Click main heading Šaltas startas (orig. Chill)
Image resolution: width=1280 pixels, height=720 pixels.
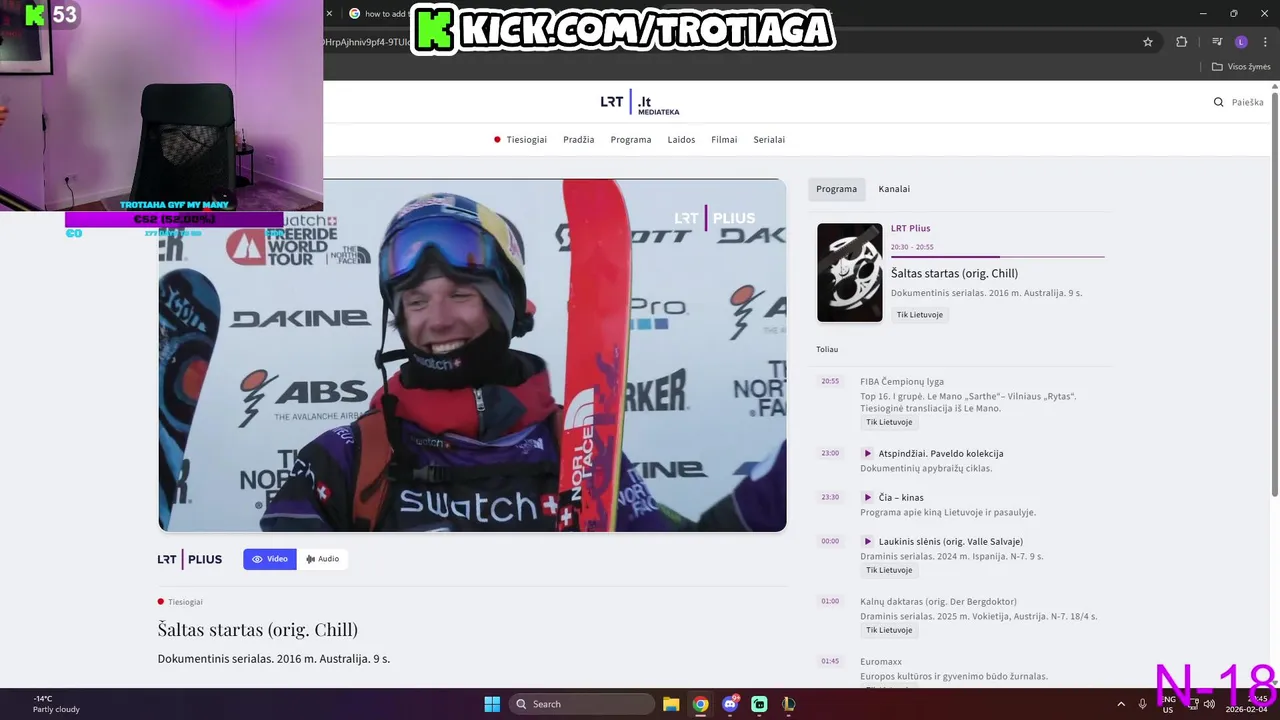tap(258, 630)
